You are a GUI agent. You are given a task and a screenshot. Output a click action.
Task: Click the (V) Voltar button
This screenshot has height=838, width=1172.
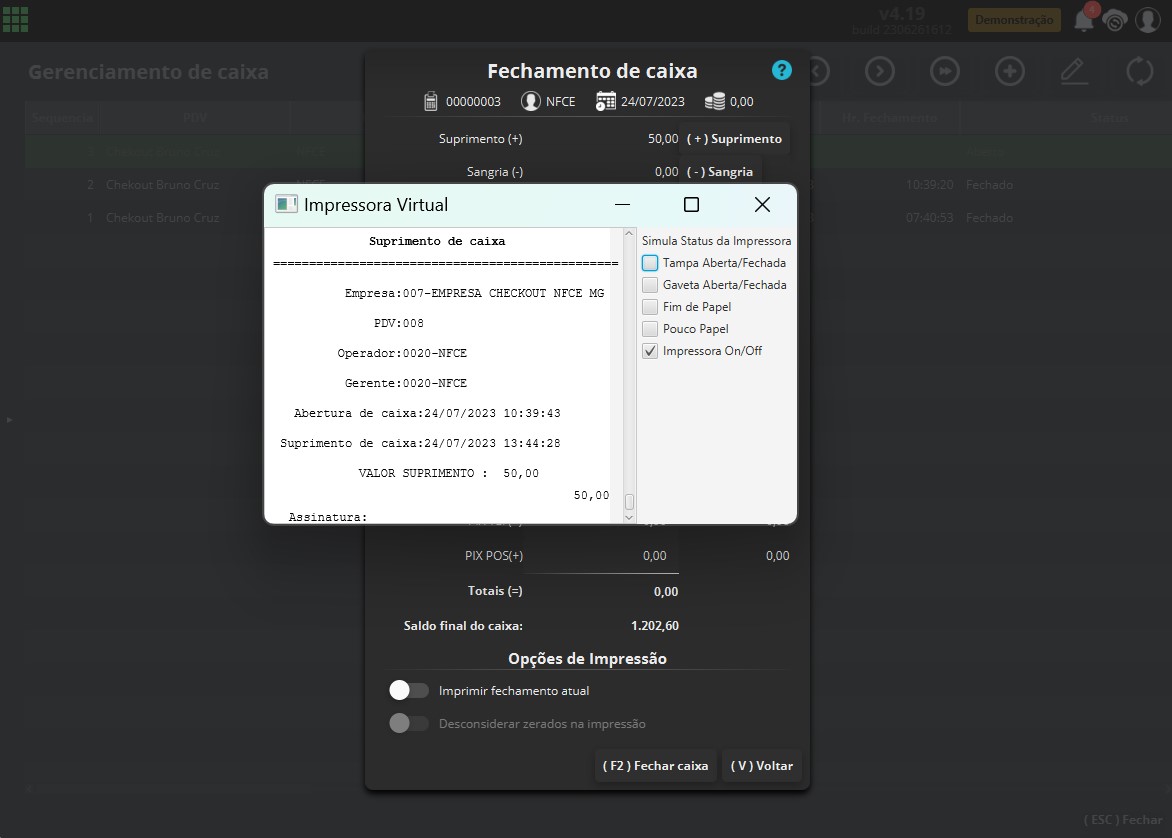[762, 765]
